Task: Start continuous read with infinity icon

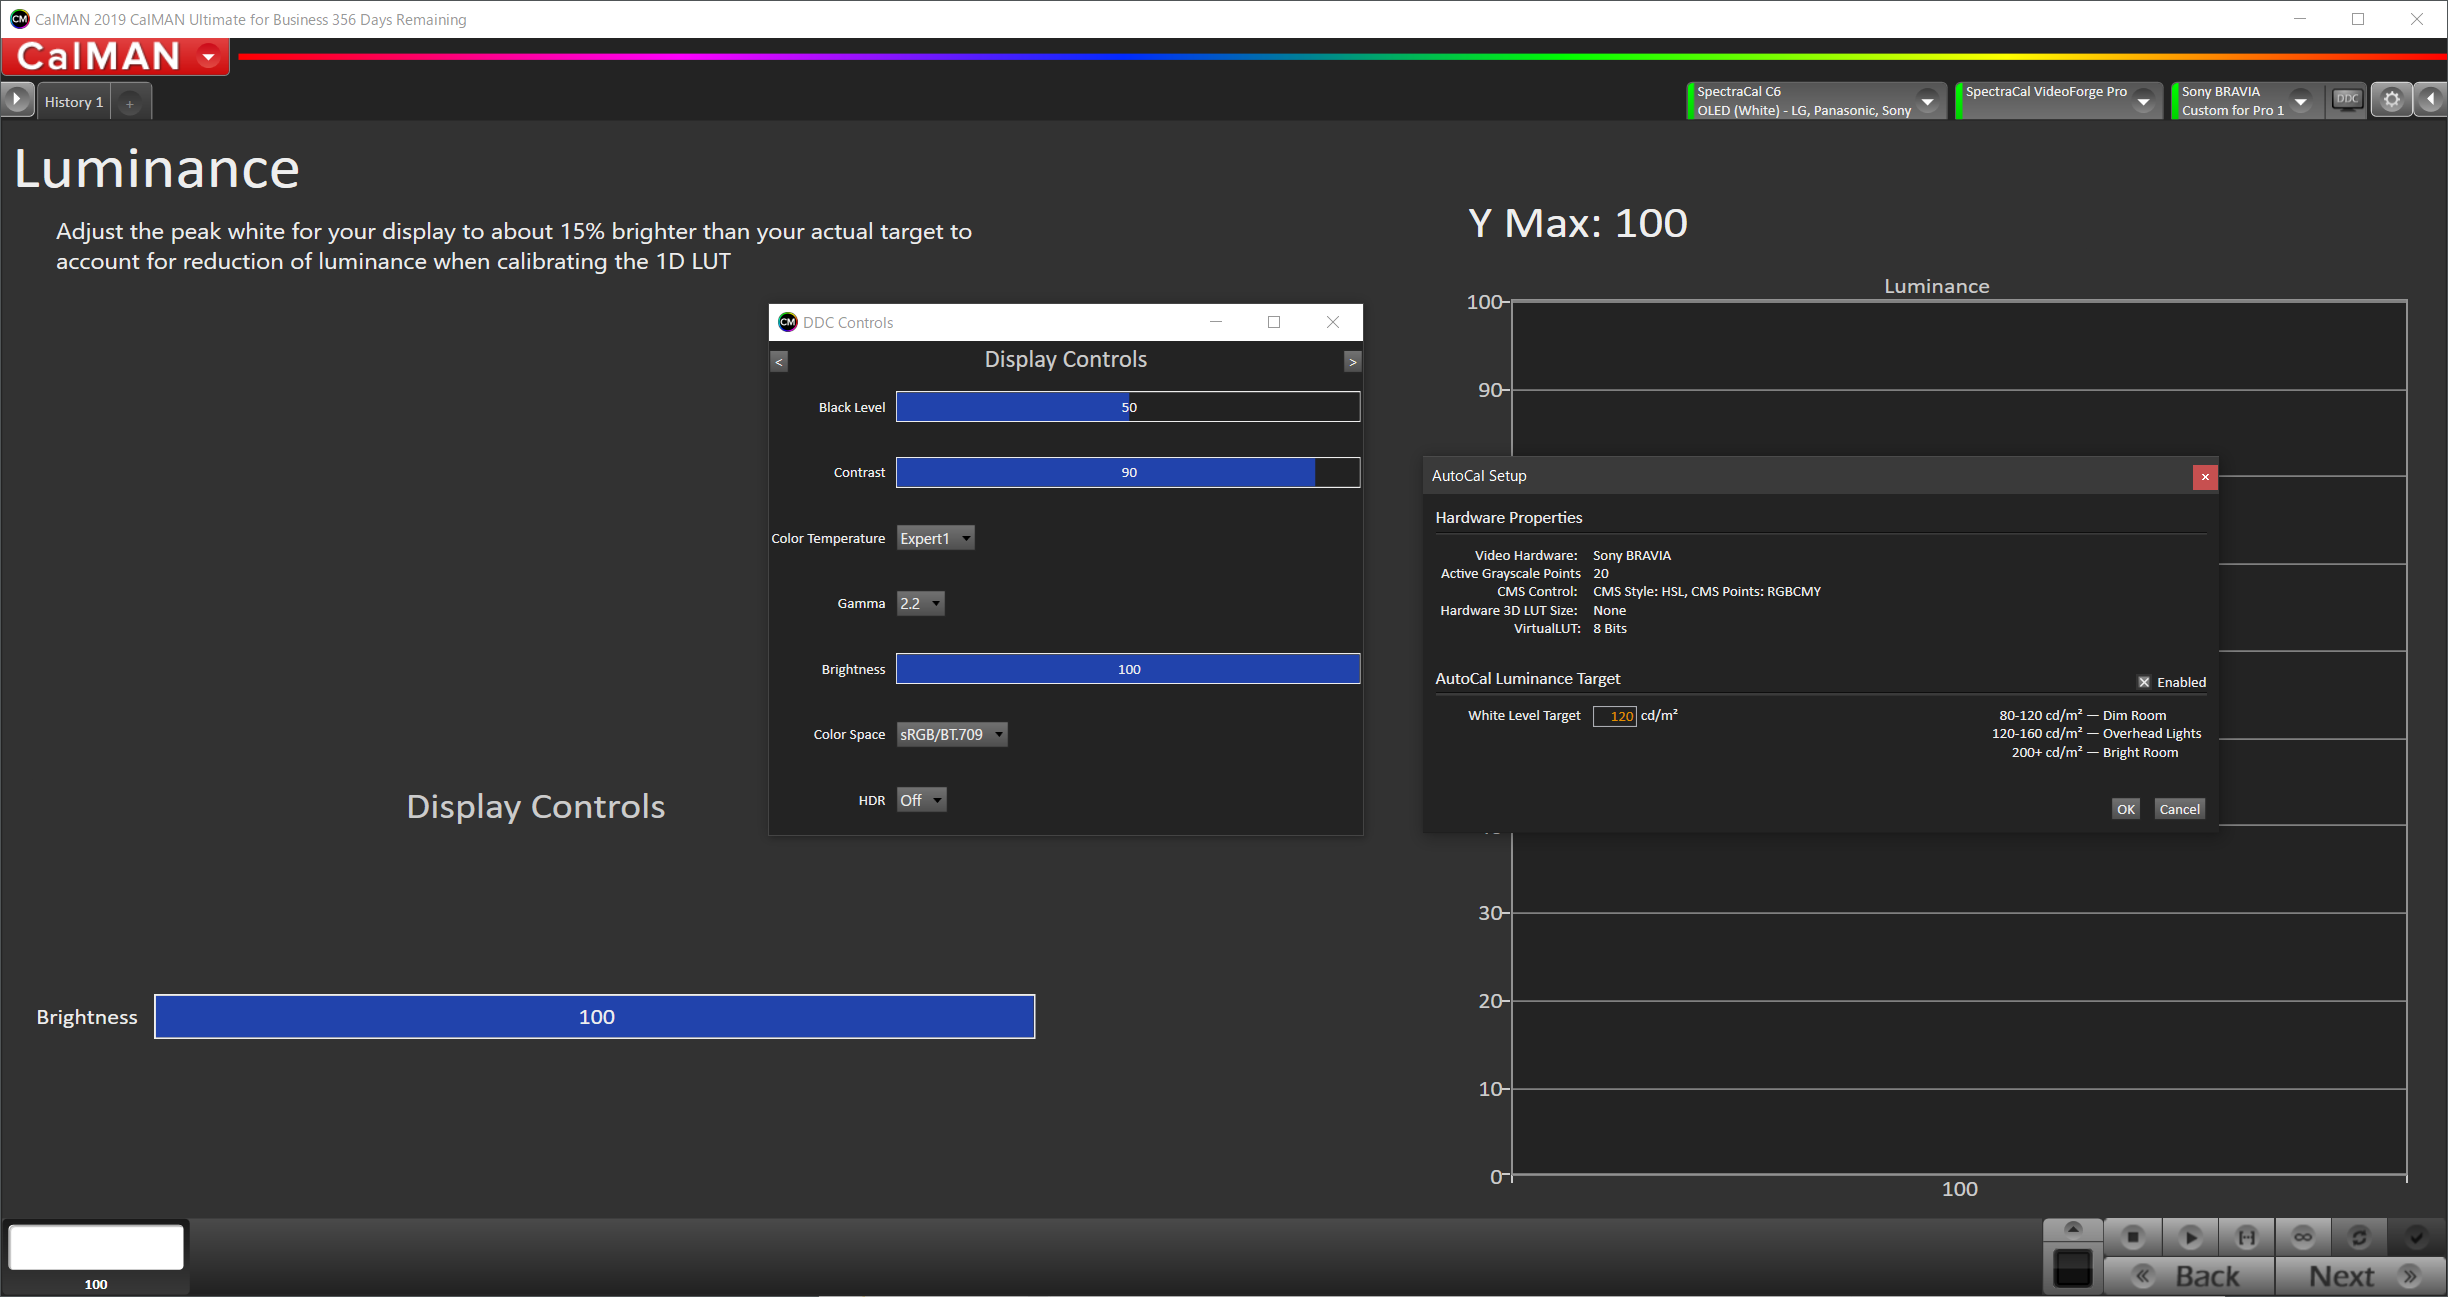Action: click(x=2303, y=1237)
